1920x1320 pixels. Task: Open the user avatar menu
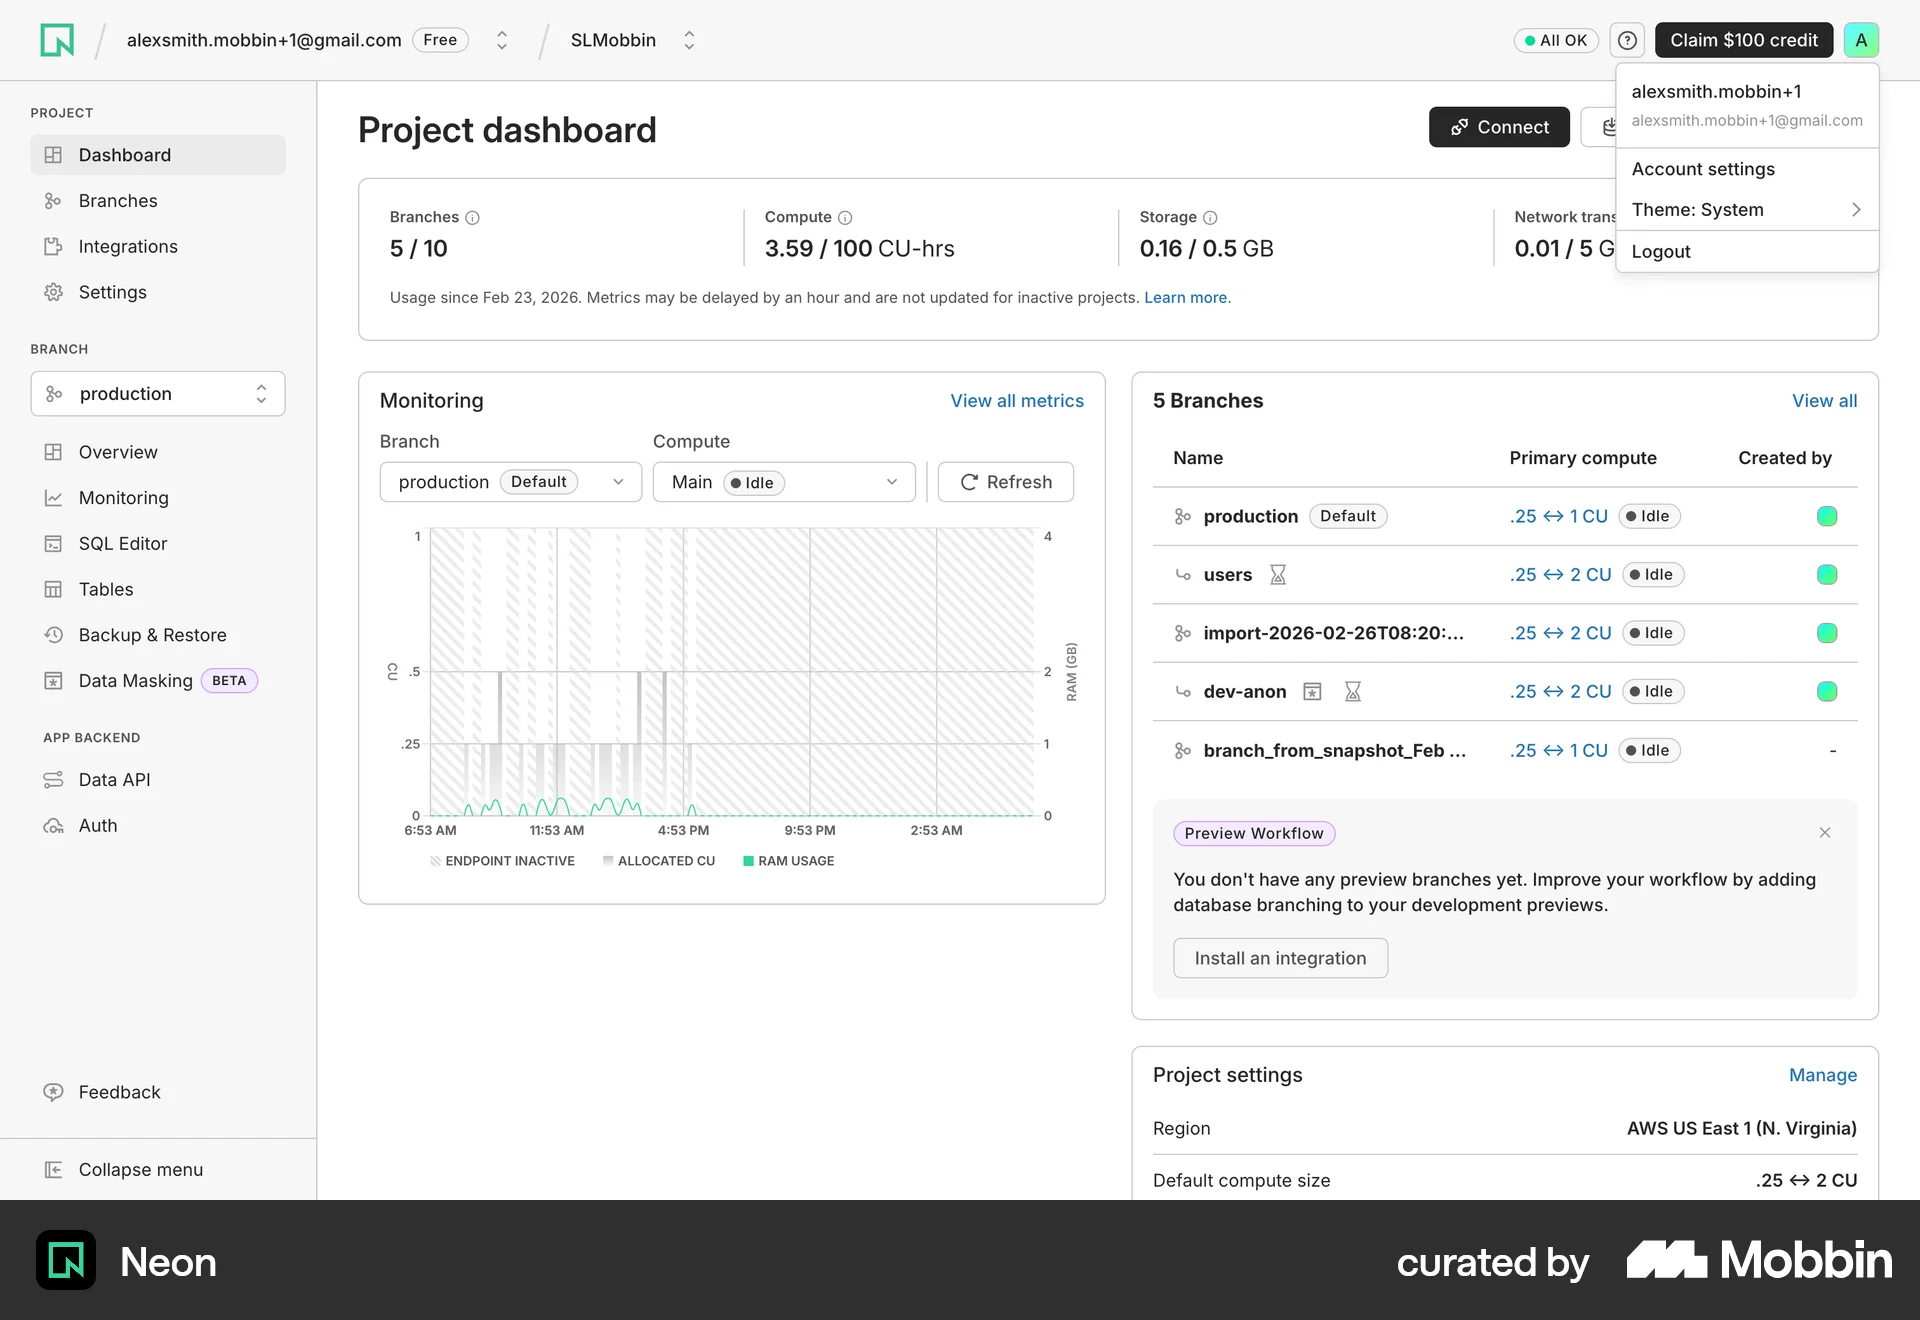[x=1861, y=40]
